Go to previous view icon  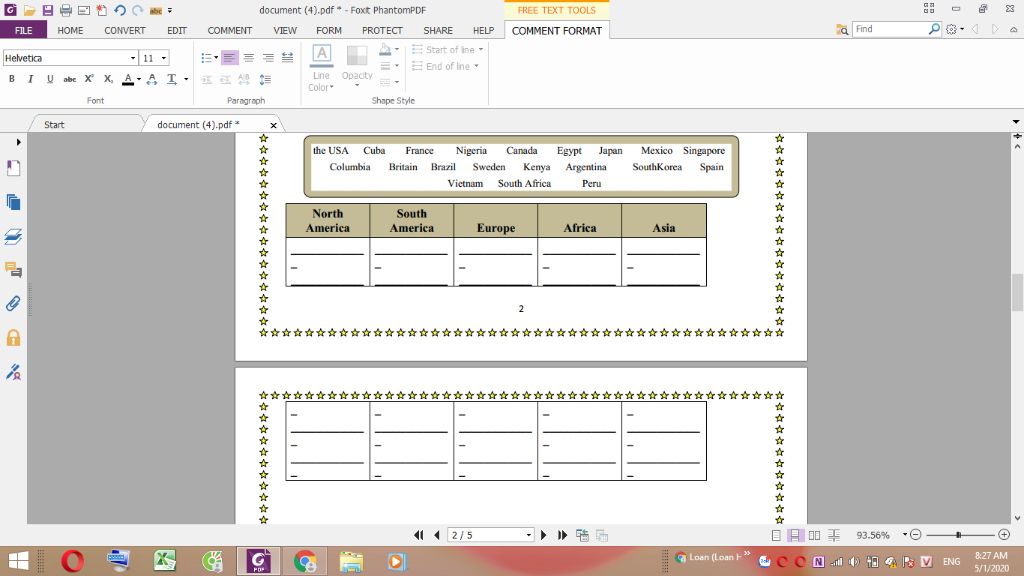pyautogui.click(x=975, y=29)
